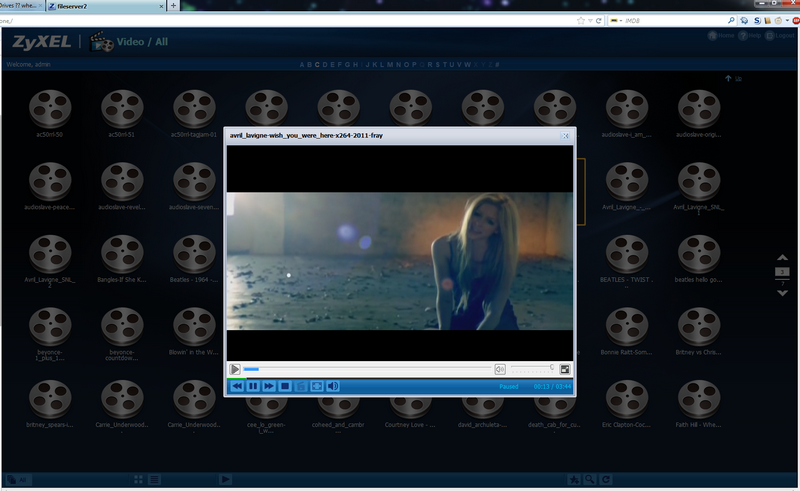
Task: Click the search magnifier in the bottom bar
Action: pos(590,479)
